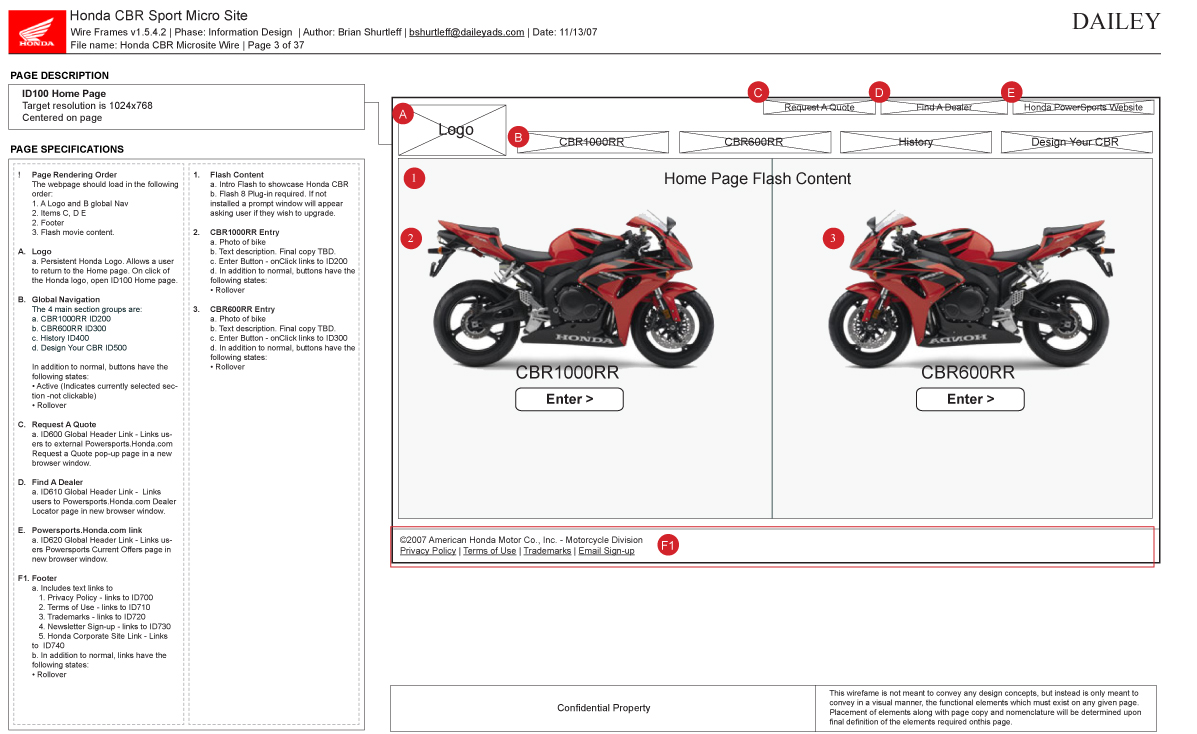The width and height of the screenshot is (1197, 734).
Task: Click the Honda logo in the header
Action: coord(37,30)
